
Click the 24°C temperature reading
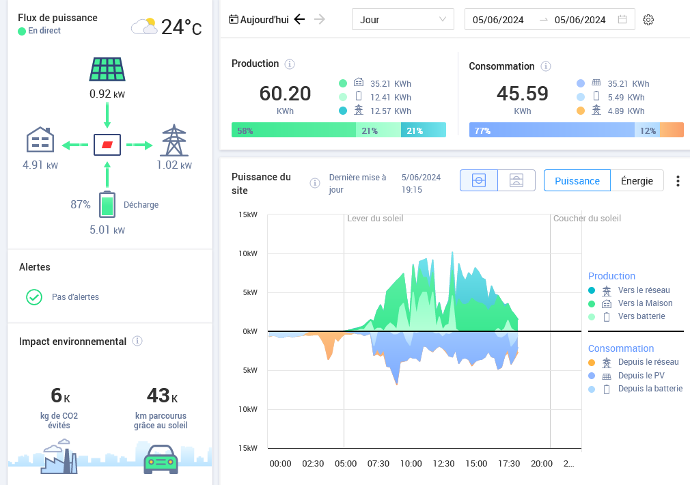pos(181,27)
